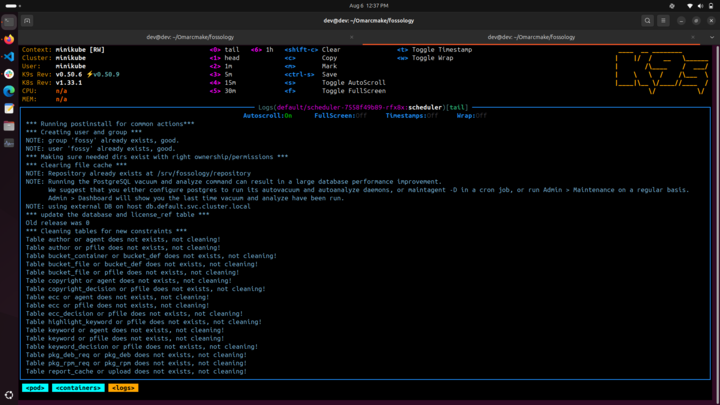This screenshot has height=405, width=720.
Task: Open Visual Studio Code from dock
Action: (9, 56)
